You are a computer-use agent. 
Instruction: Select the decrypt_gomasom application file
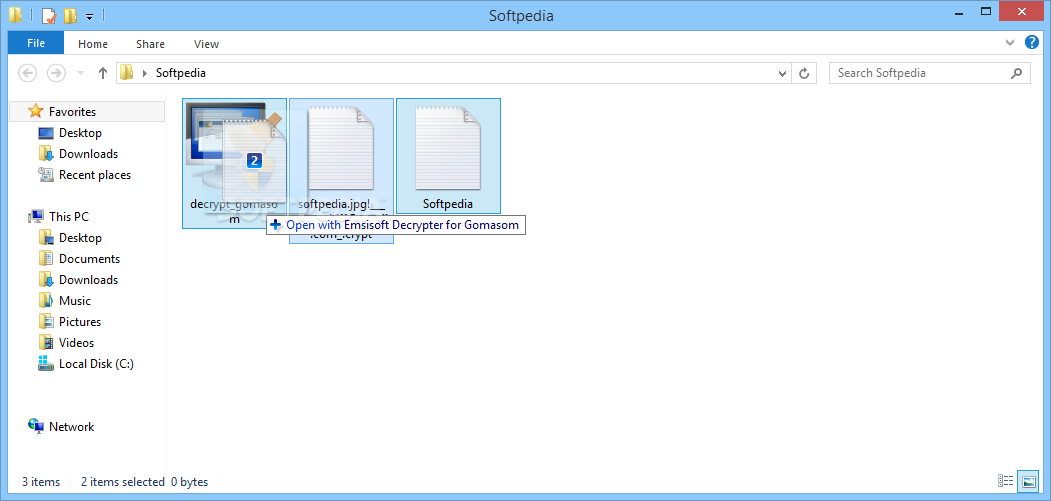point(235,163)
